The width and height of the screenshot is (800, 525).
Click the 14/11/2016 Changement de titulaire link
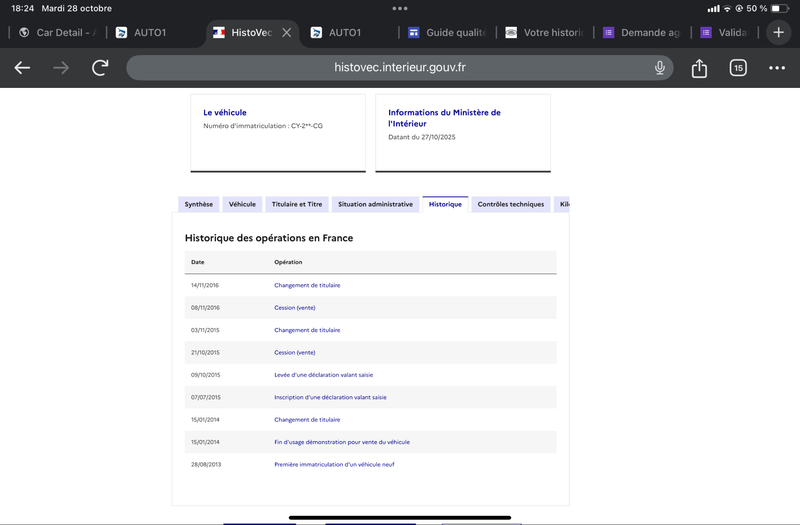point(307,285)
